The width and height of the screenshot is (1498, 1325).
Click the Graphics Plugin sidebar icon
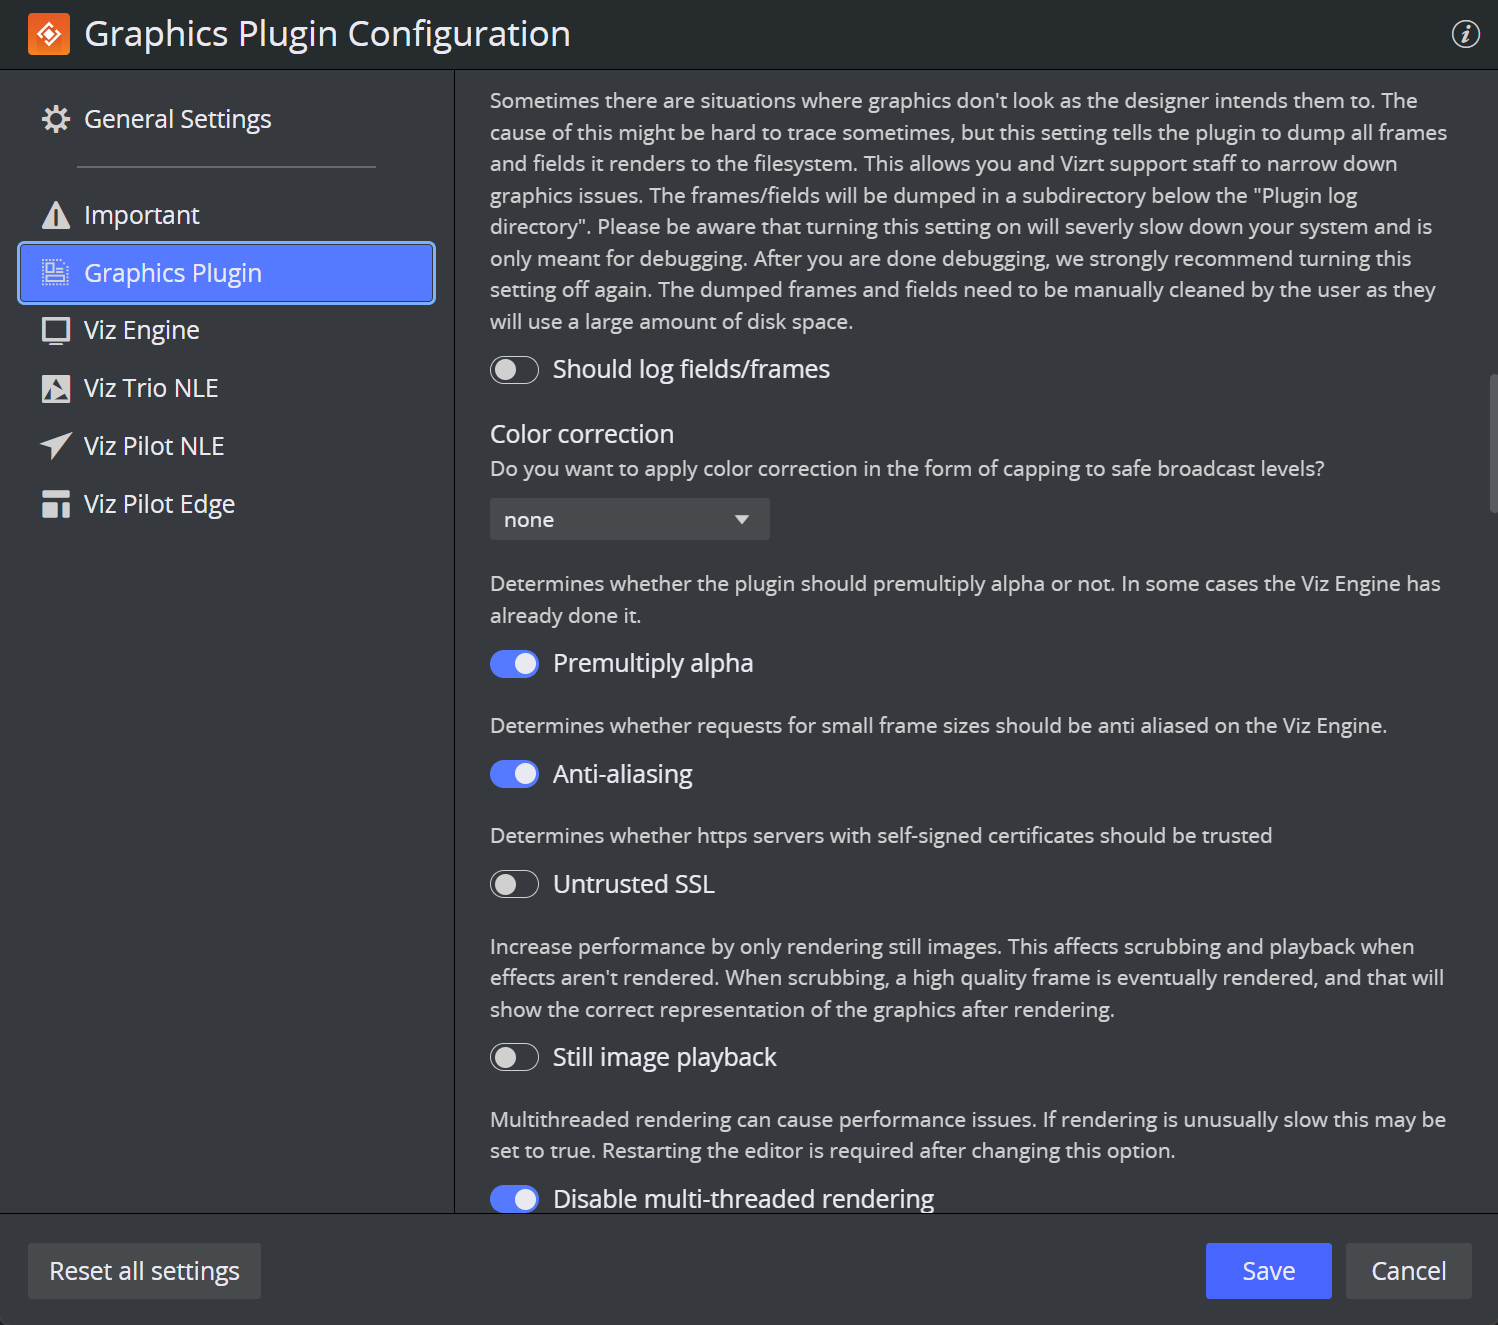(x=56, y=273)
